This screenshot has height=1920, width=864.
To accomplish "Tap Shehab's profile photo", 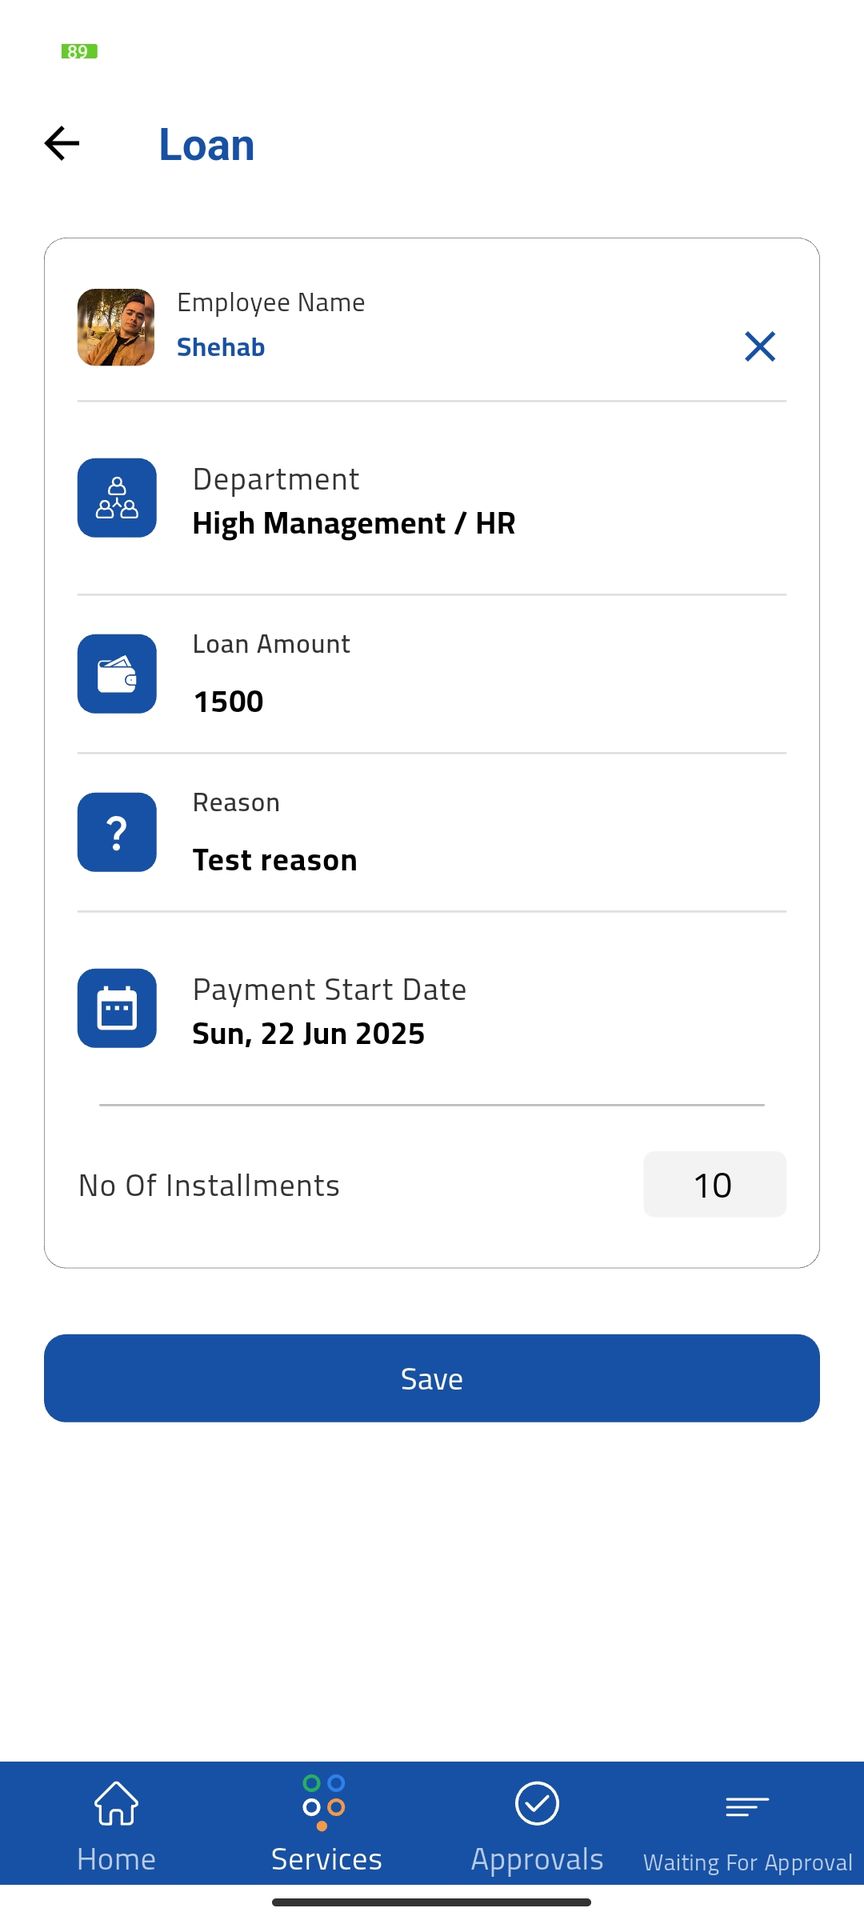I will 116,327.
